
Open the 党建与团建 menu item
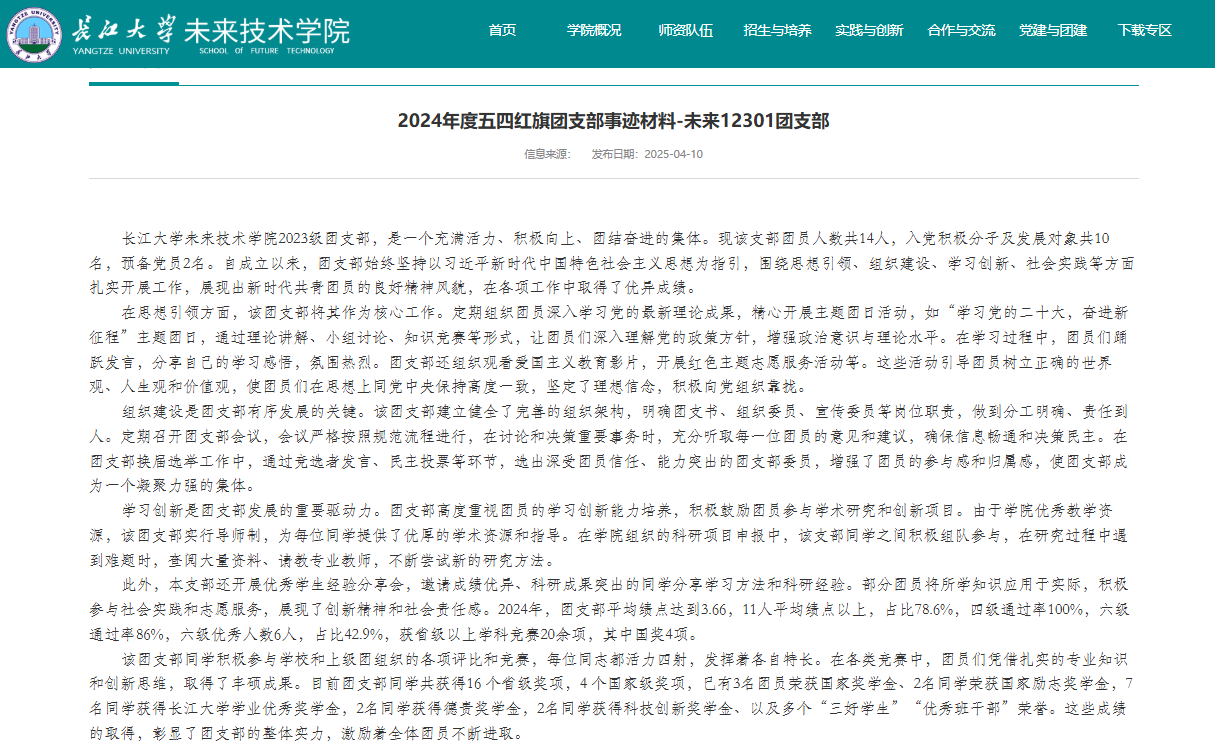(x=1053, y=30)
